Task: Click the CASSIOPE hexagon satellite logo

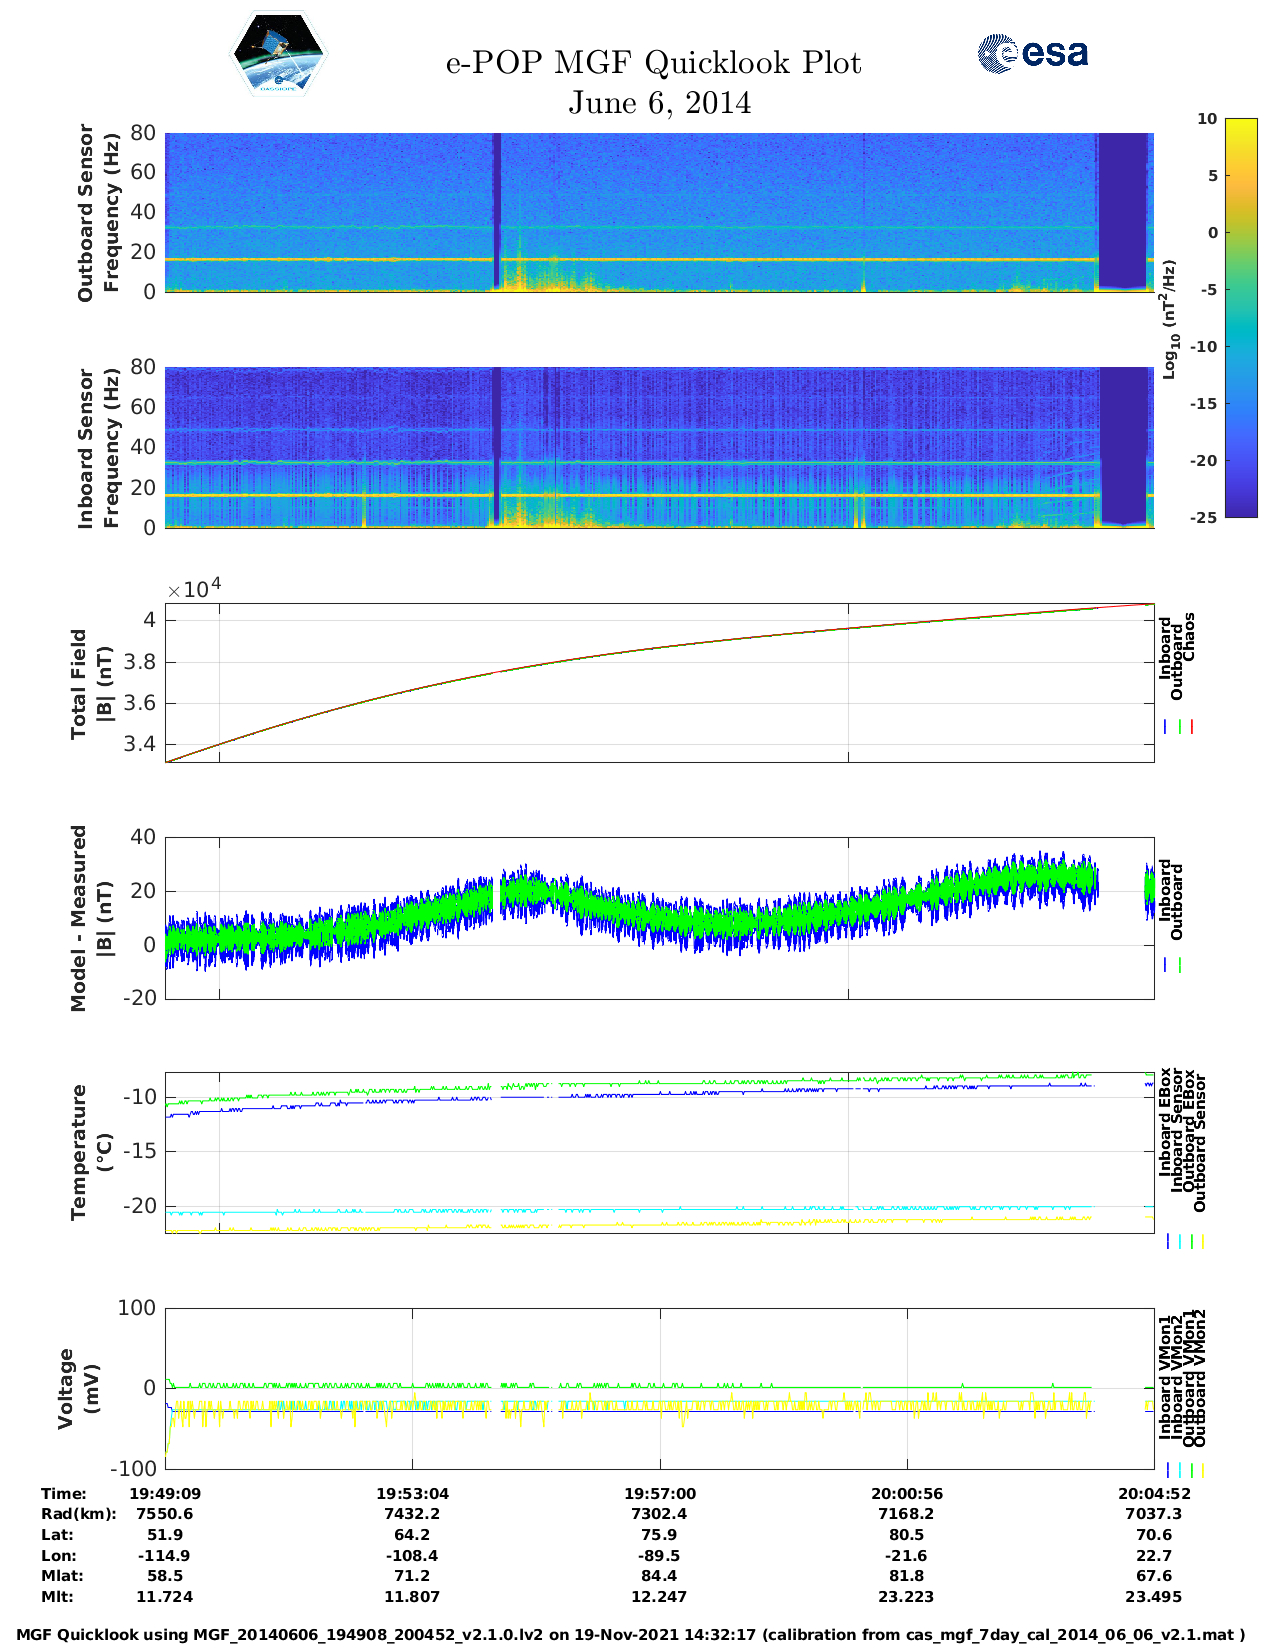Action: (278, 54)
